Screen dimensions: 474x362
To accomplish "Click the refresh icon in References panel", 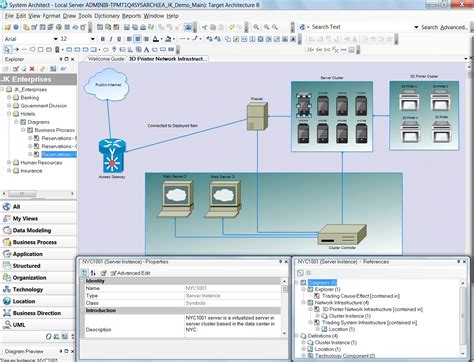I will pos(300,273).
